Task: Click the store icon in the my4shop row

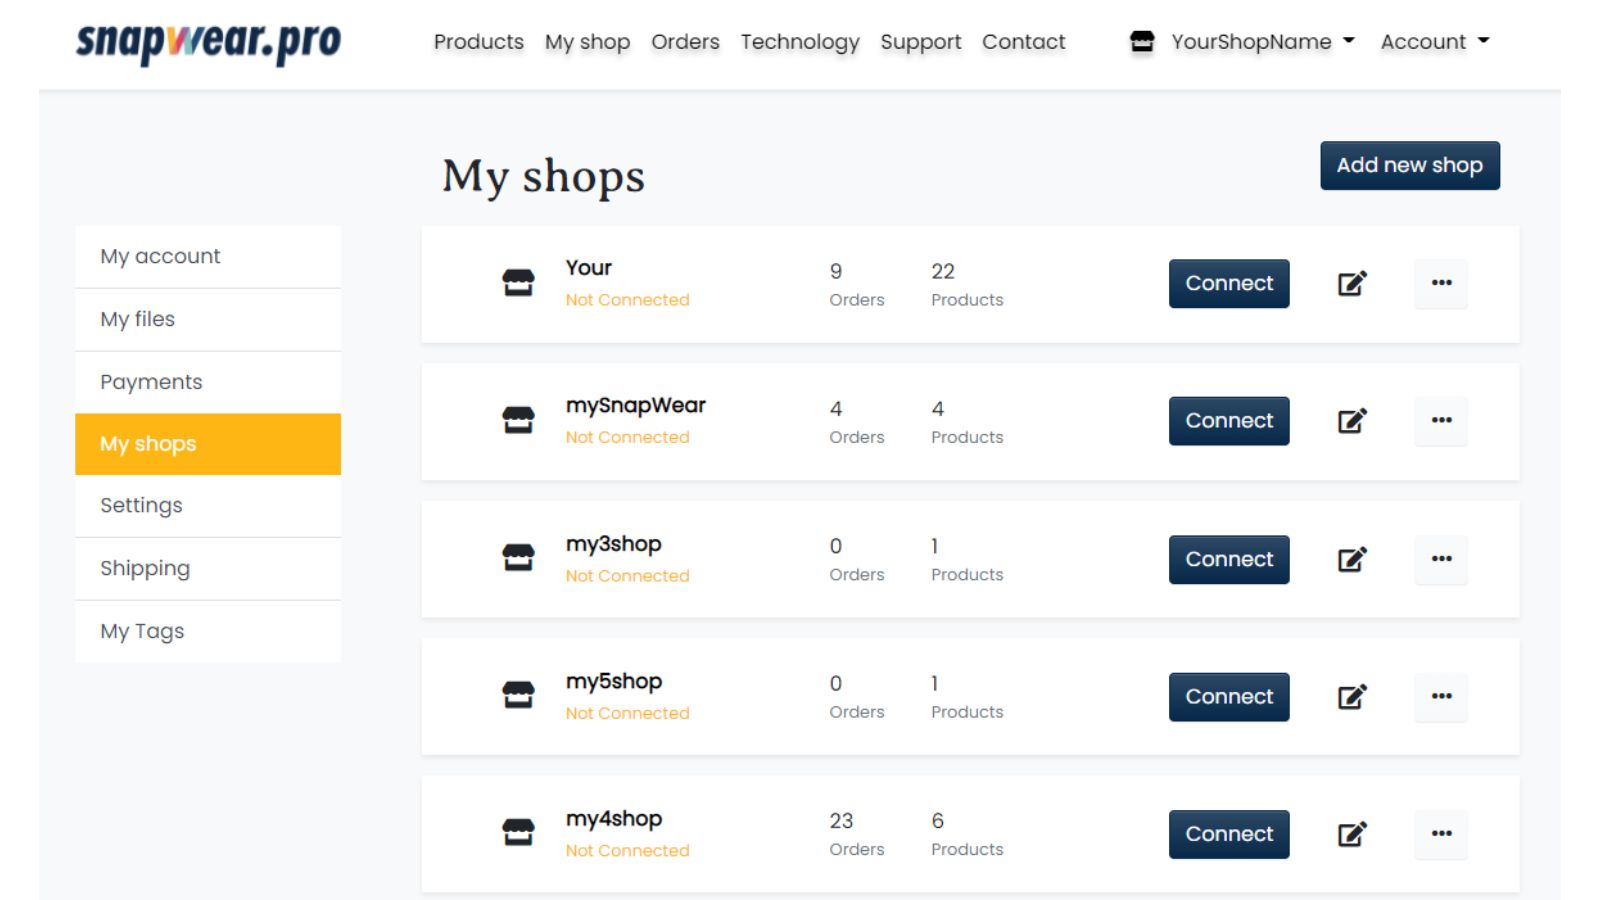Action: coord(518,832)
